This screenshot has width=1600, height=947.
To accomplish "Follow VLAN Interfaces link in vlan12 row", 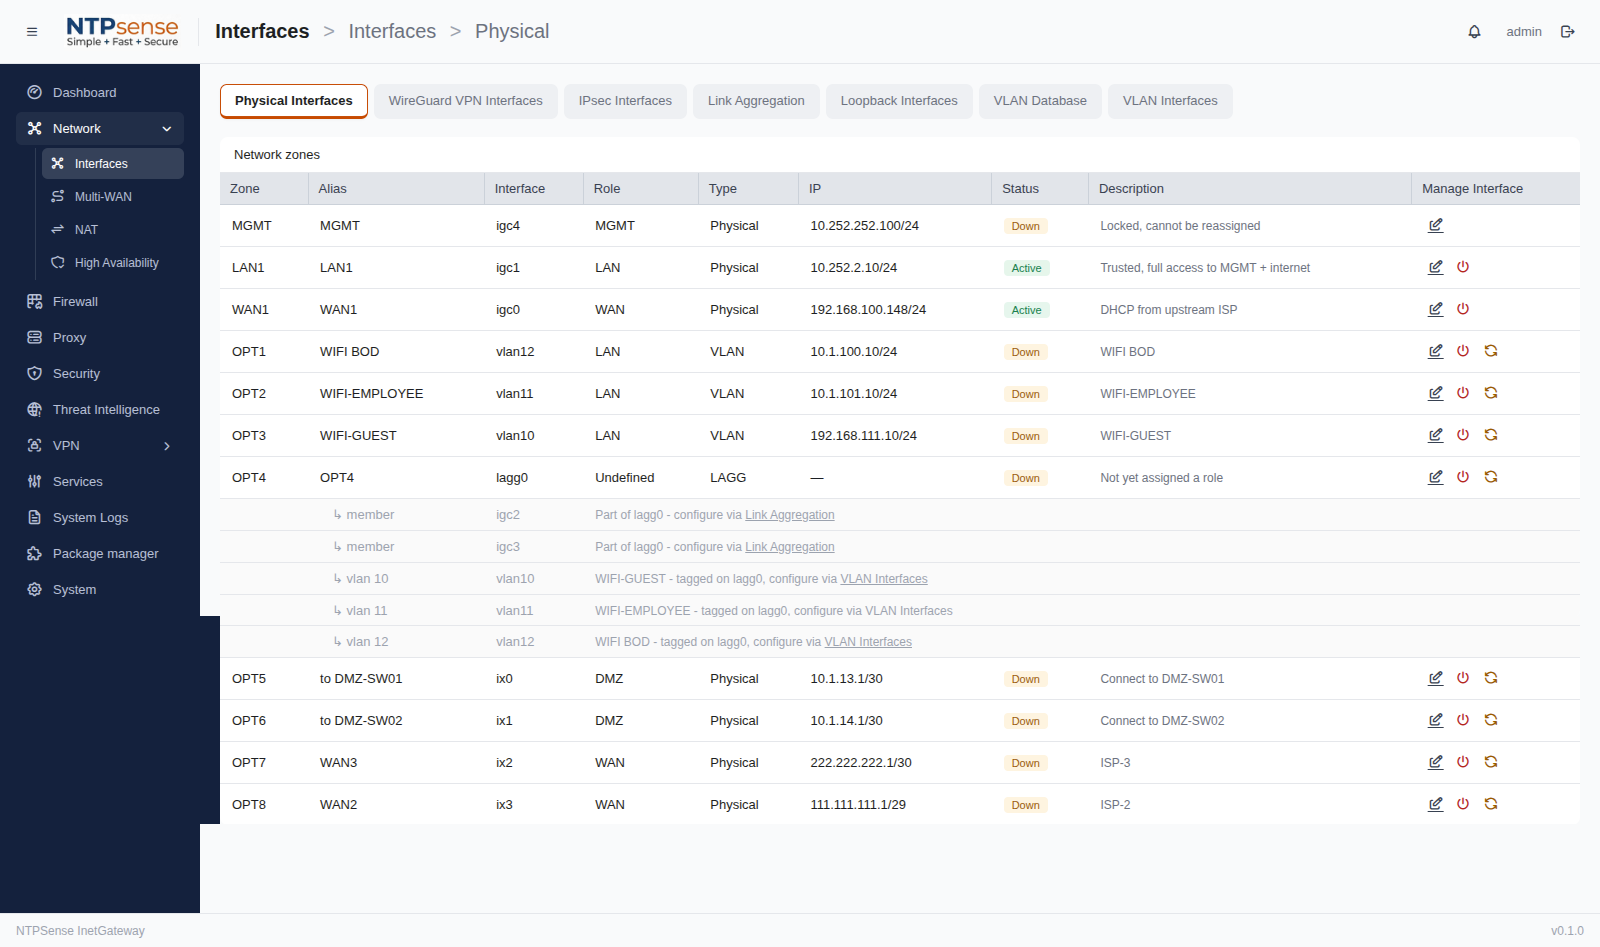I will [868, 642].
